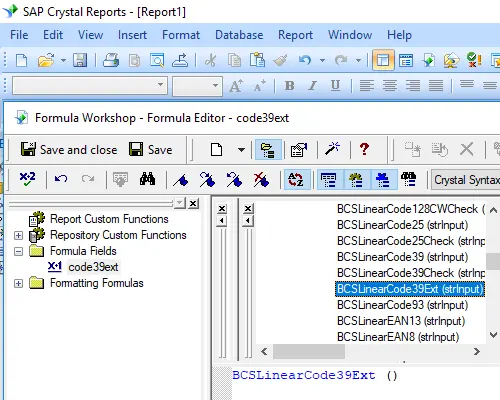The width and height of the screenshot is (500, 400).
Task: Align text left
Action: [367, 86]
